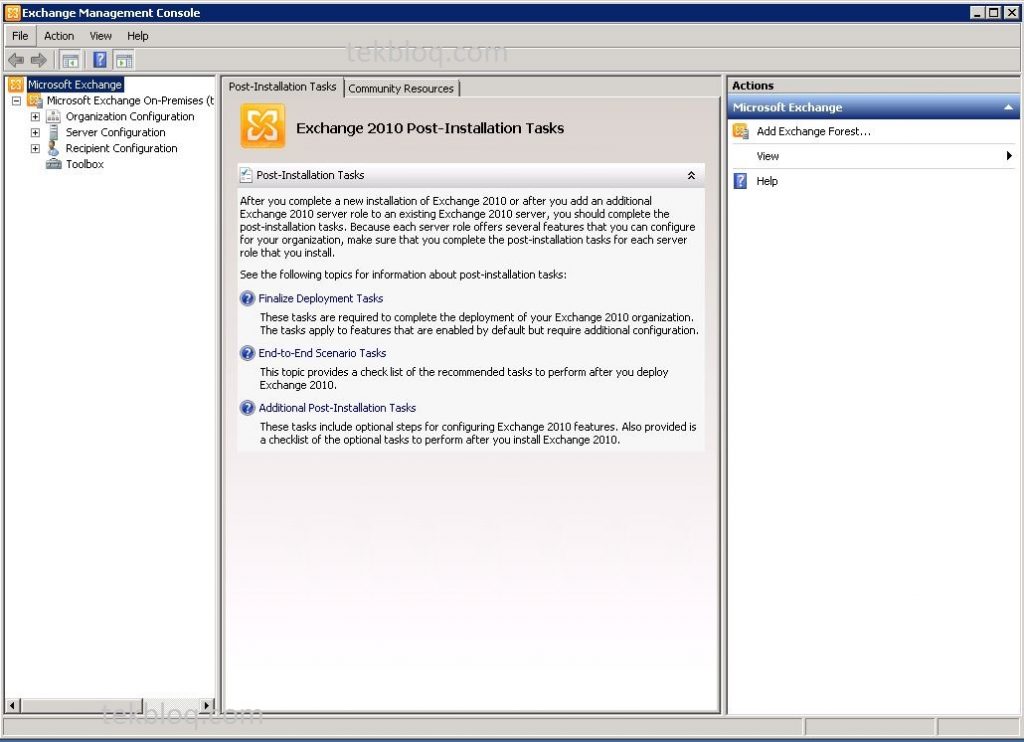
Task: Click the Post-Installation Tasks section header
Action: [471, 175]
